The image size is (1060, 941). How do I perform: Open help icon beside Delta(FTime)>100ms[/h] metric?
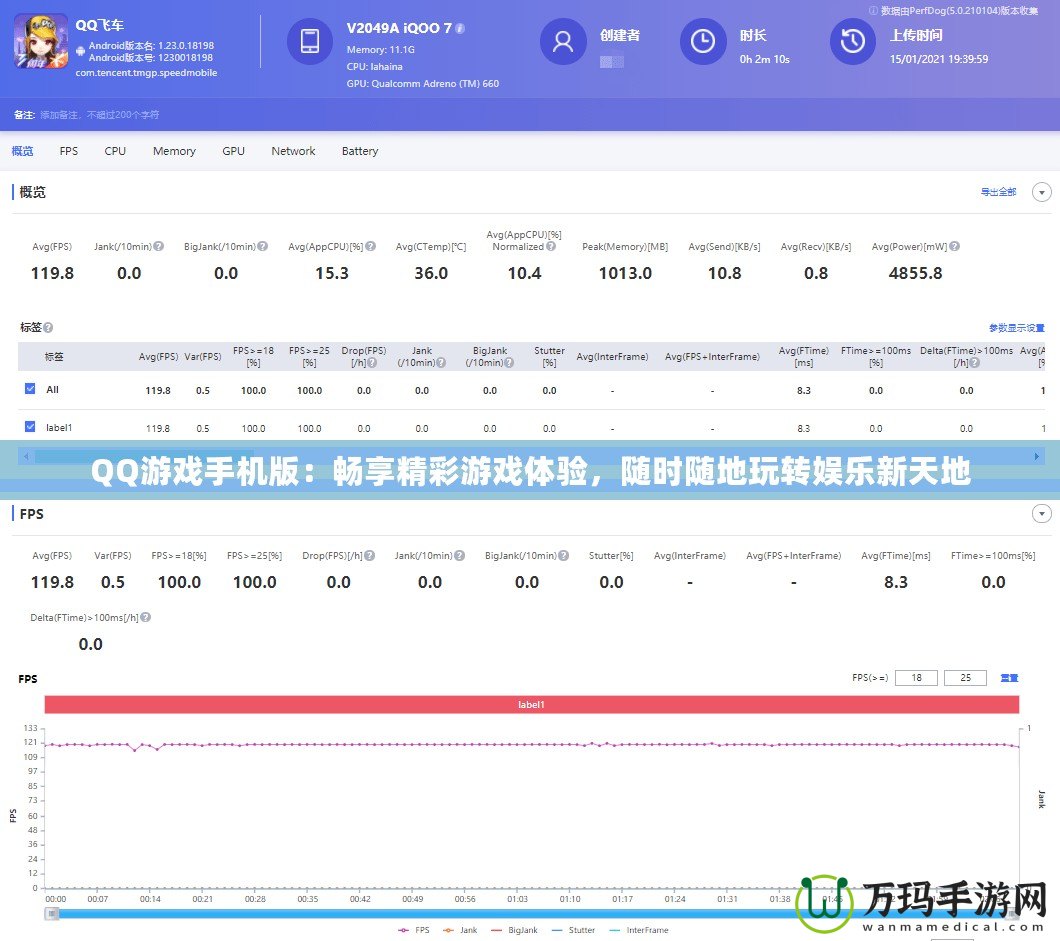pos(145,617)
